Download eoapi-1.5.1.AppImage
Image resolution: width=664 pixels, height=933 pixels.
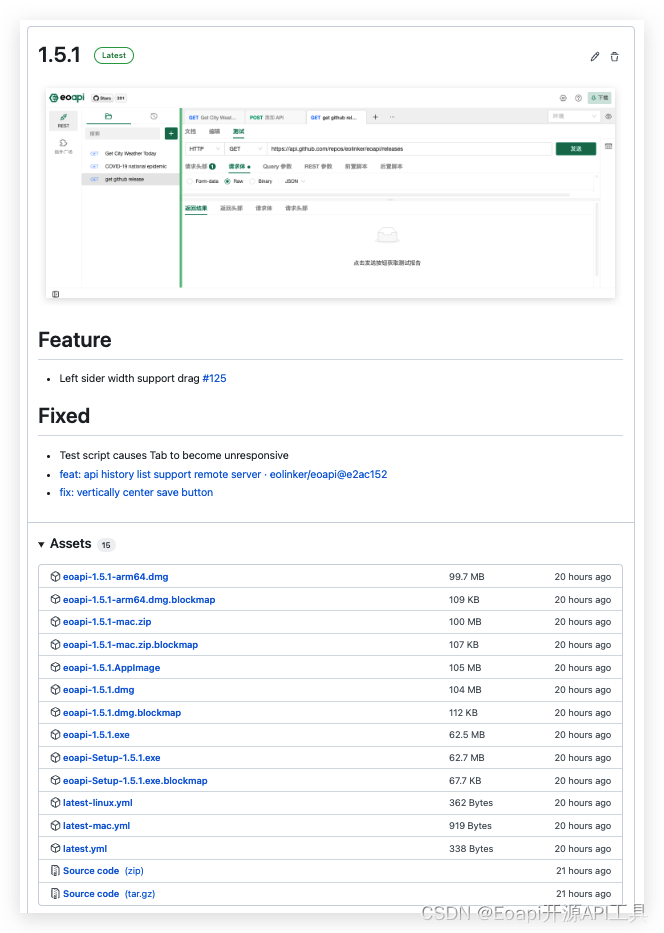pos(111,668)
